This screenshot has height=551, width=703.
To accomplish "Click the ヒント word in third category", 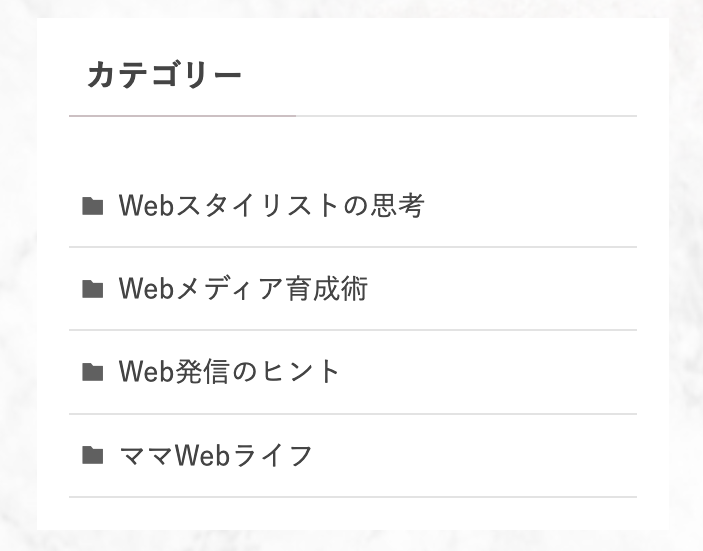I will (300, 372).
